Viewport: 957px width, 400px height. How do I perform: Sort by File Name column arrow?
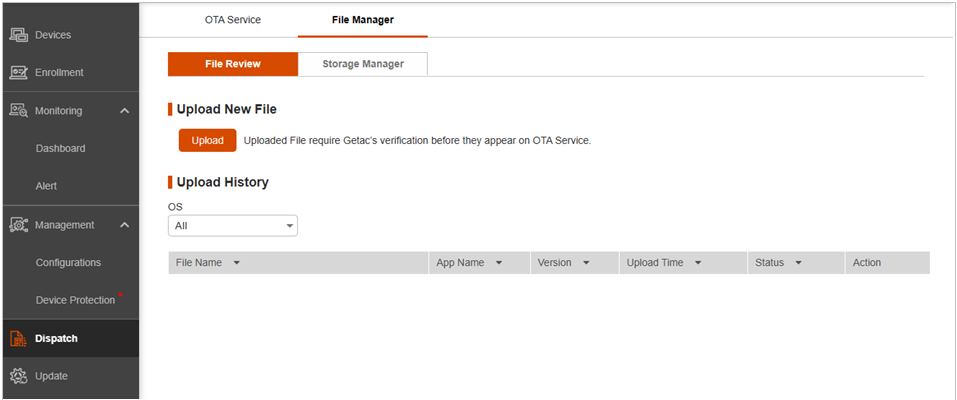[x=237, y=263]
